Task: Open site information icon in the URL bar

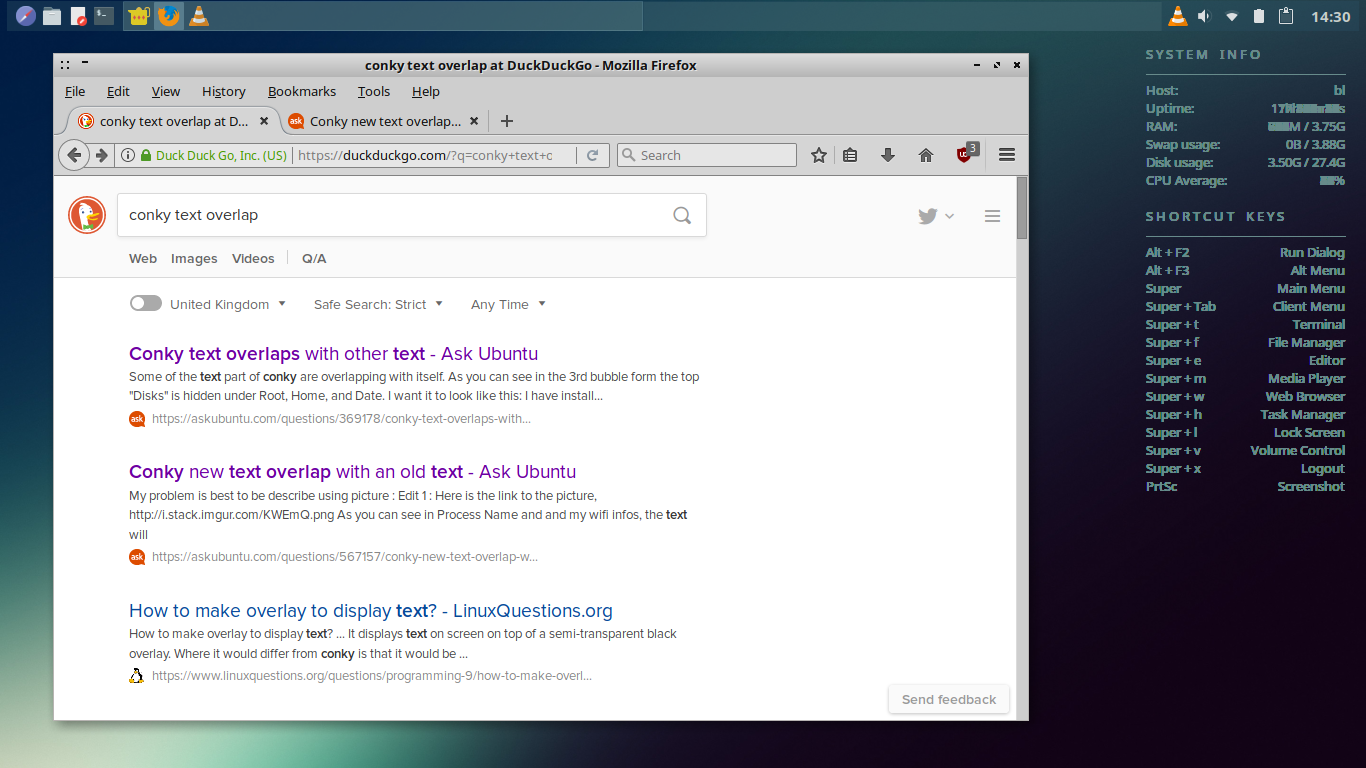Action: pos(128,155)
